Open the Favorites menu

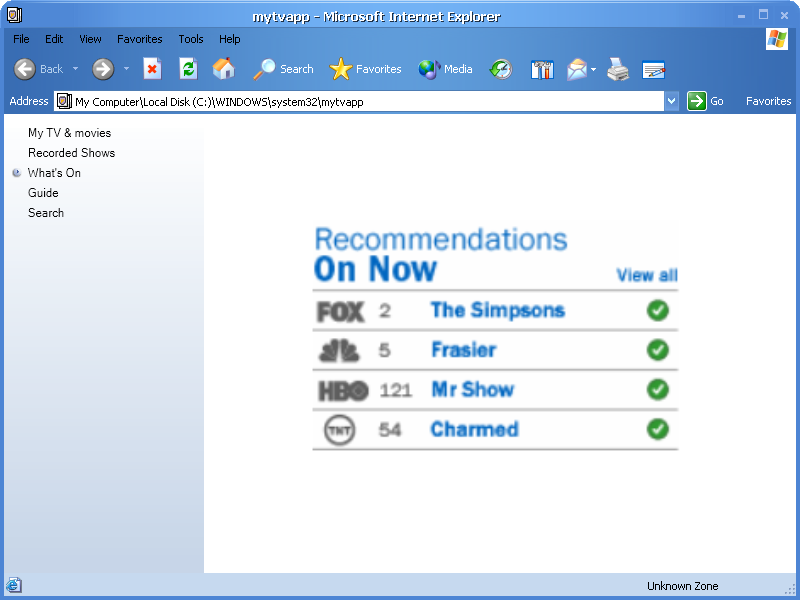pyautogui.click(x=139, y=39)
